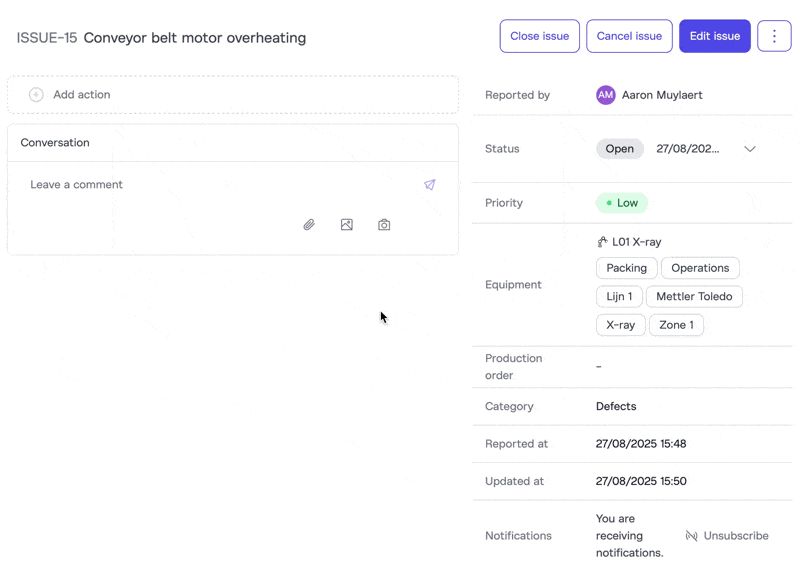
Task: Click the camera capture icon
Action: pyautogui.click(x=384, y=225)
